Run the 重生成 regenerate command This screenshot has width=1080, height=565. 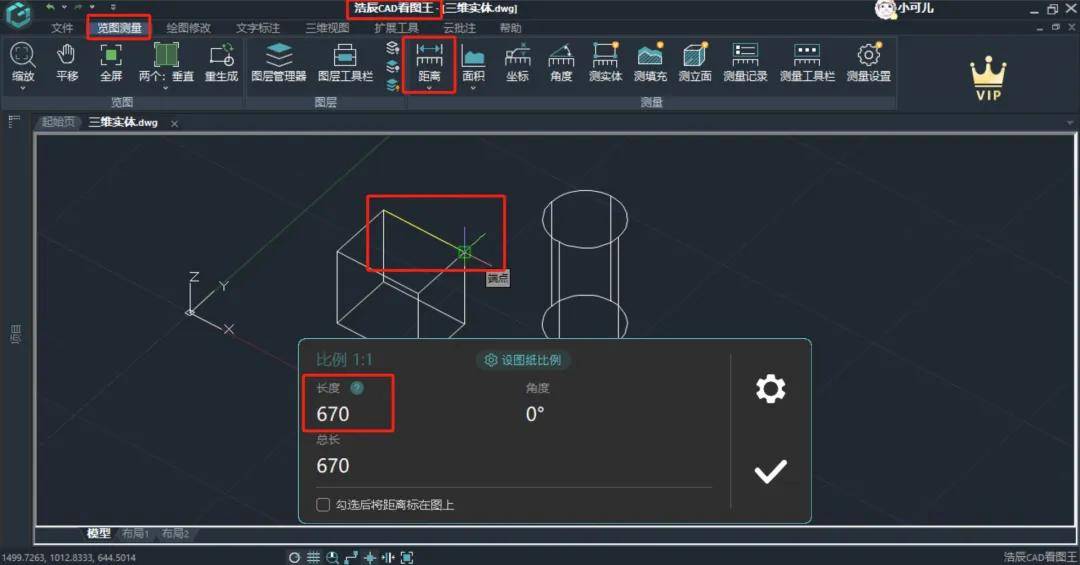click(221, 62)
